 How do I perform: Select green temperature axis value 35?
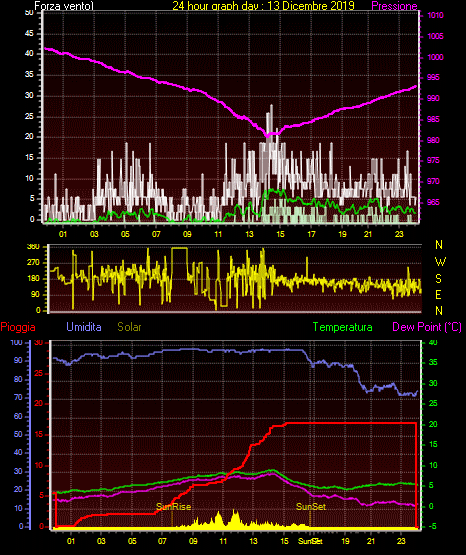point(433,362)
